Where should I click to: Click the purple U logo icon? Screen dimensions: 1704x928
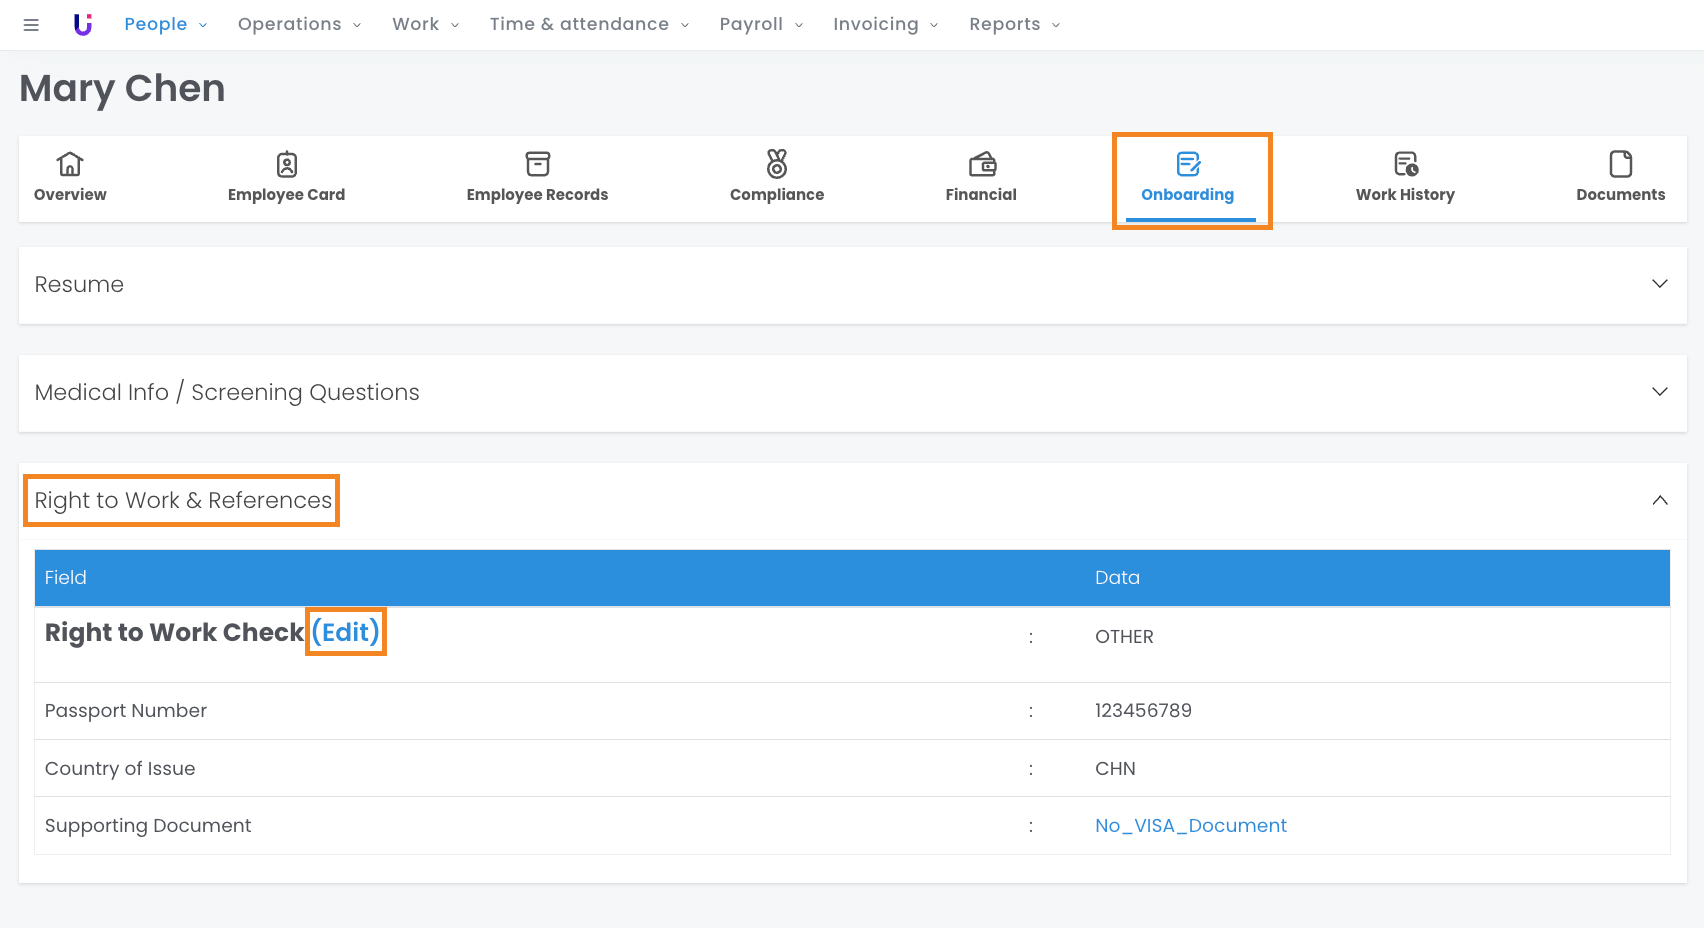pos(83,25)
